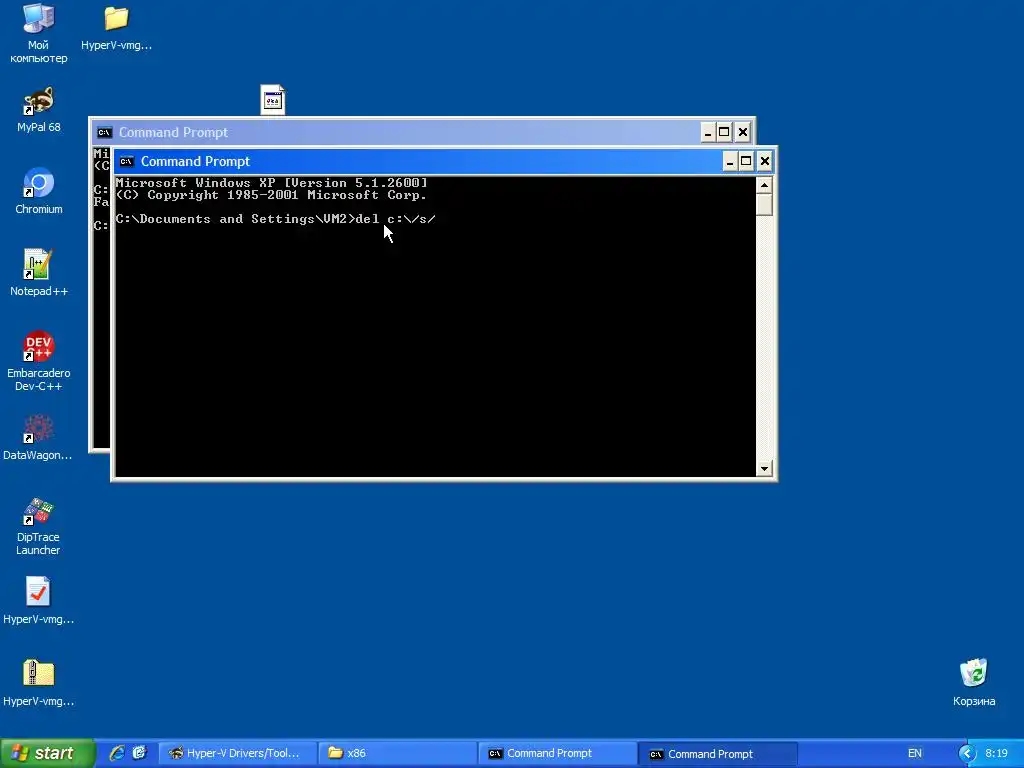Switch to x86 folder taskbar button
Image resolution: width=1024 pixels, height=768 pixels.
tap(398, 753)
